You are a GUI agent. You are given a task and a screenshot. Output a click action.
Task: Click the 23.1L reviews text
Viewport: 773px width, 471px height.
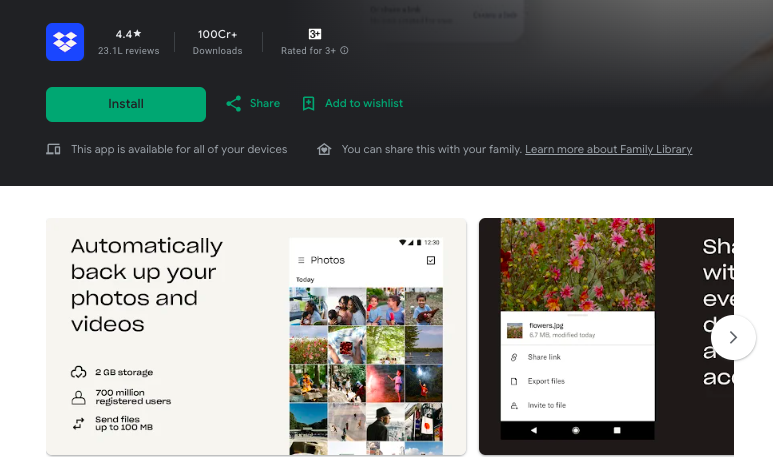click(x=128, y=51)
